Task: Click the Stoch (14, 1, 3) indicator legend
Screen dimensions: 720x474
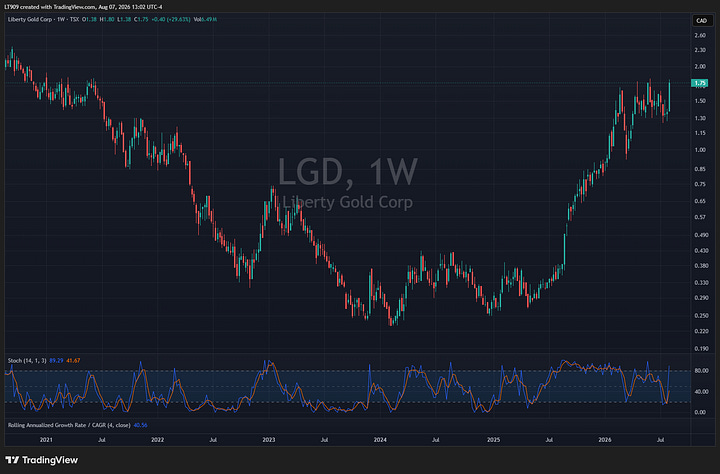Action: pyautogui.click(x=27, y=361)
